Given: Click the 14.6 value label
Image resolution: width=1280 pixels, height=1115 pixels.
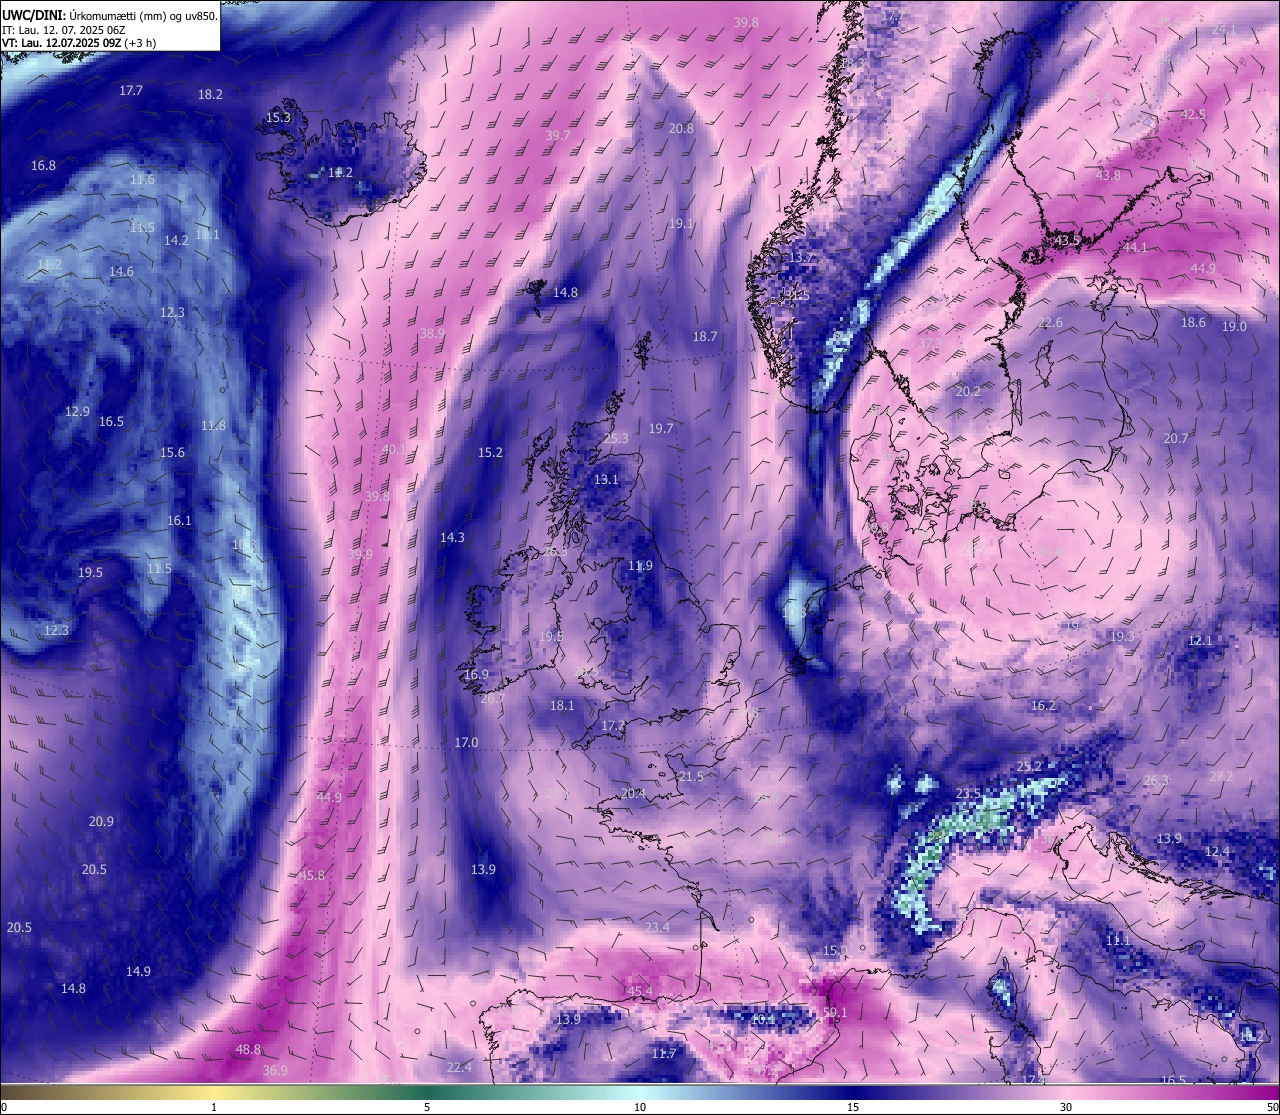Looking at the screenshot, I should tap(121, 271).
